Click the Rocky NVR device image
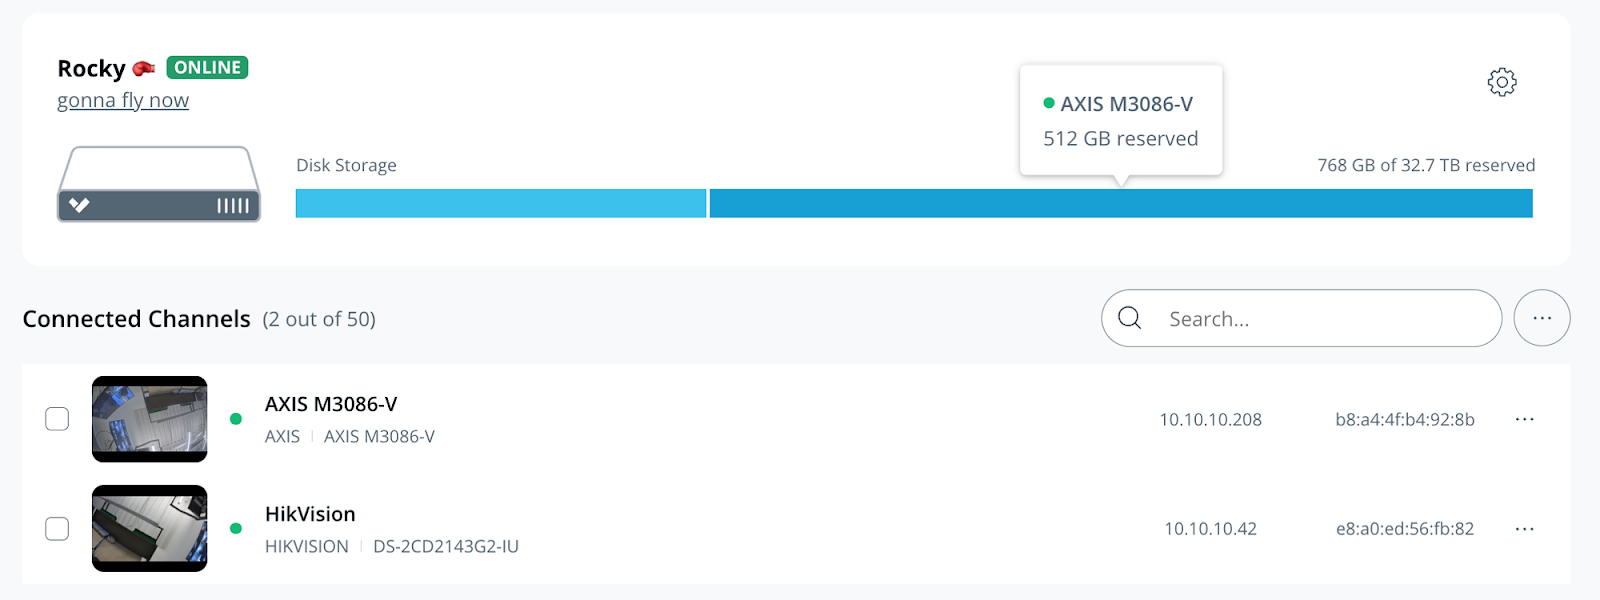This screenshot has height=600, width=1600. (x=159, y=184)
